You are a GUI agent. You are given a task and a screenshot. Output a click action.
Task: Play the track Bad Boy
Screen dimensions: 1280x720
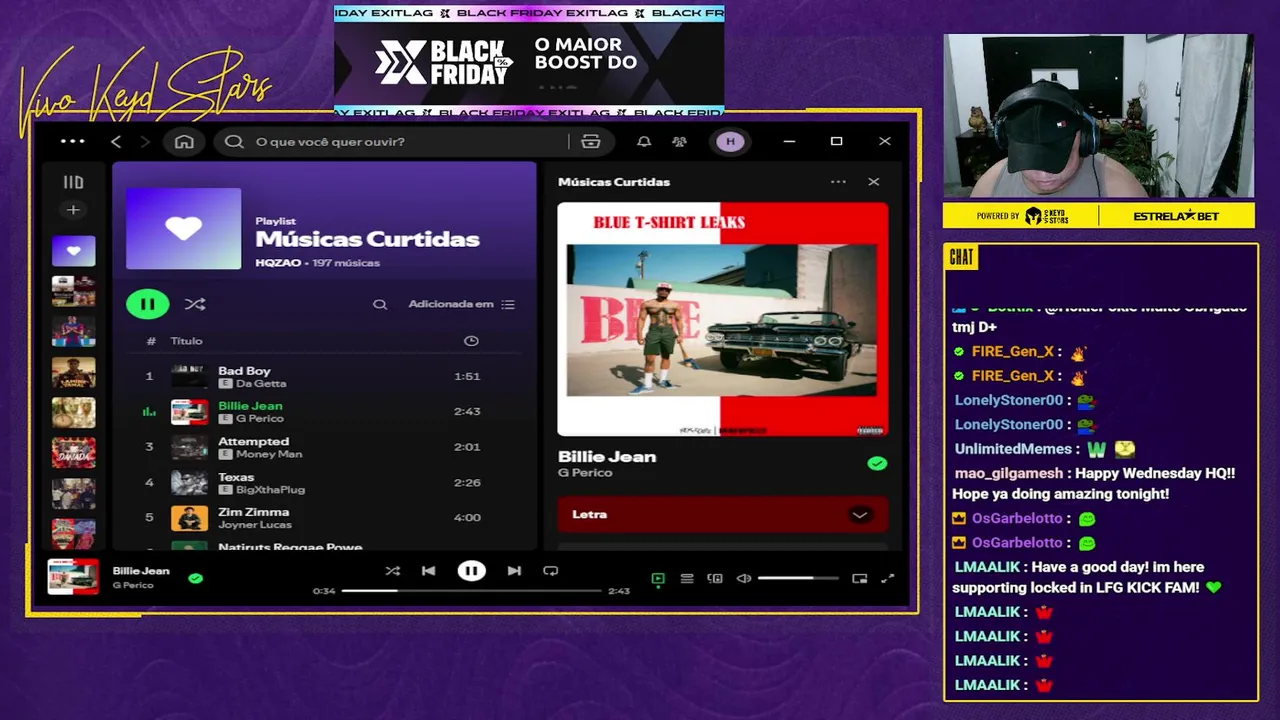(x=324, y=376)
